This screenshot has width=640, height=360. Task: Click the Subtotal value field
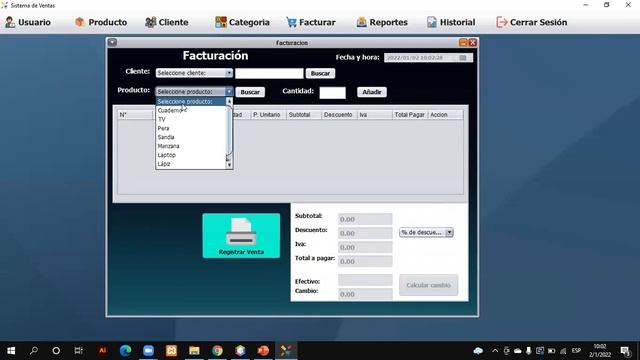tap(365, 219)
